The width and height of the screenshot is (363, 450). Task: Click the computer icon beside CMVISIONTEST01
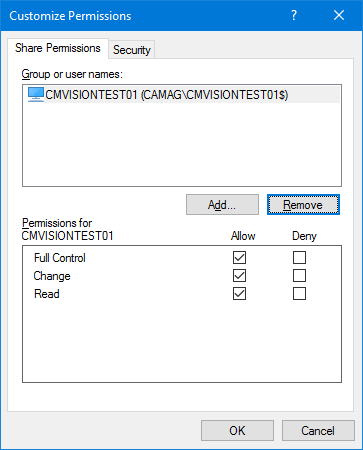point(36,95)
